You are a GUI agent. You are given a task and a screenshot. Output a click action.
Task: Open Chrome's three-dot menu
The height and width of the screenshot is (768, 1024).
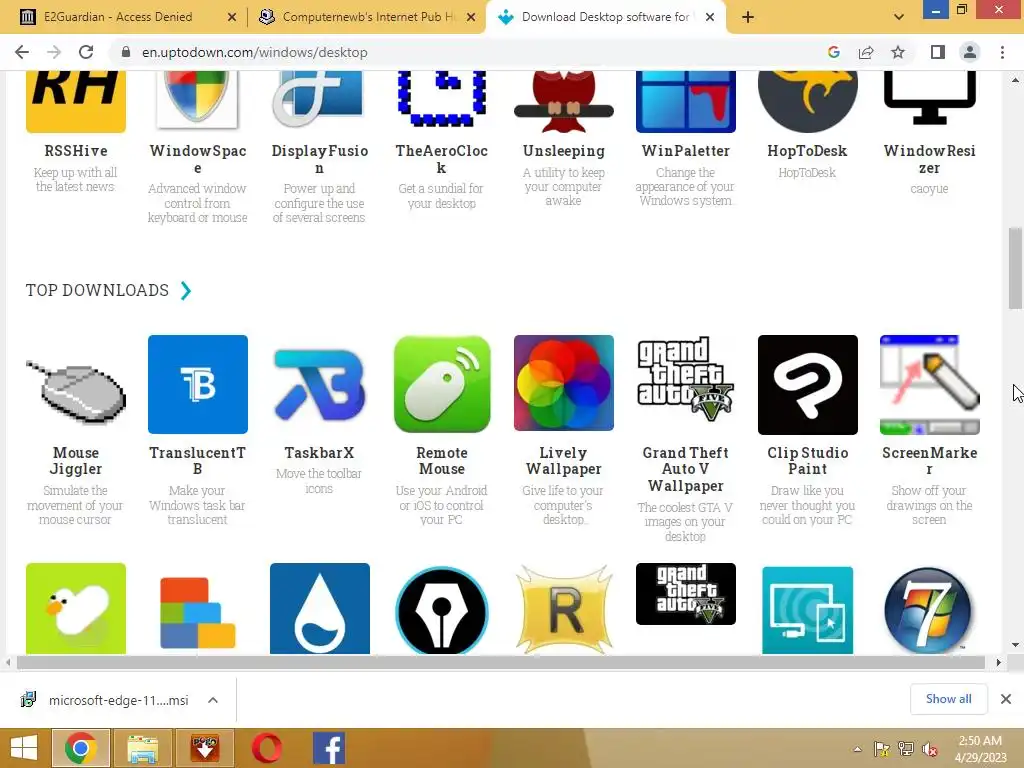[x=1002, y=52]
